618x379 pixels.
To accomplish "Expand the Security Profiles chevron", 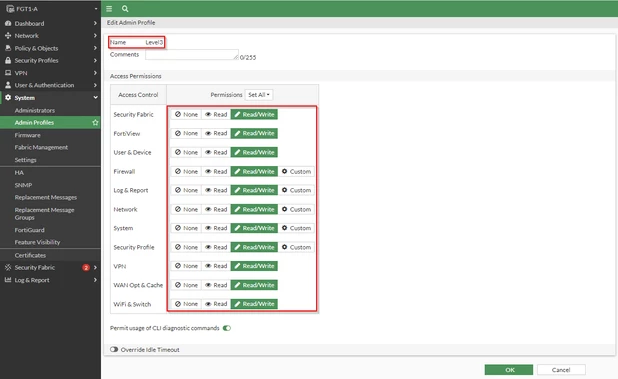I will coord(95,60).
